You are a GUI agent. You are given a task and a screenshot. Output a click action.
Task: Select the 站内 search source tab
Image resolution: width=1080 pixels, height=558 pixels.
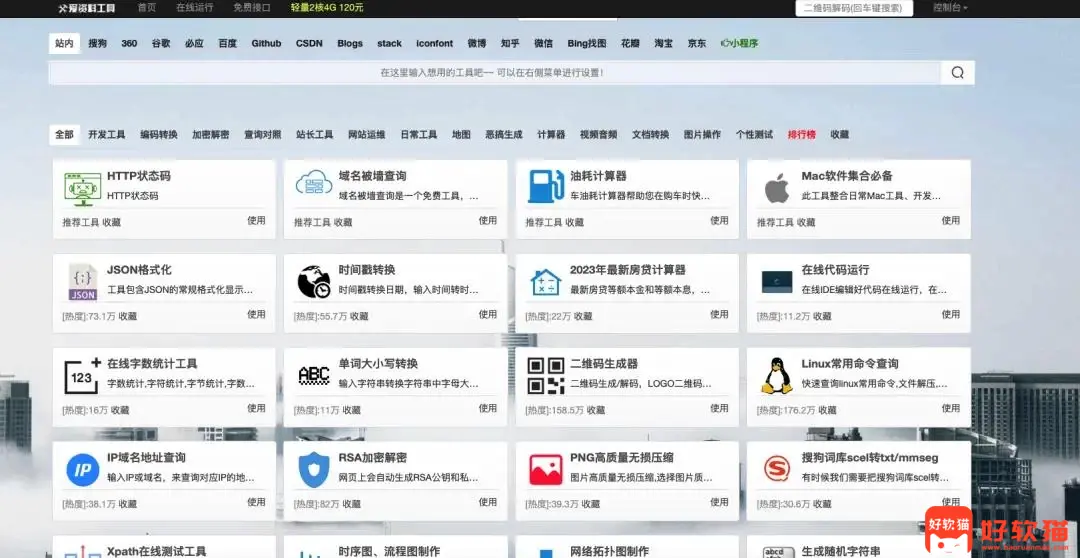65,43
